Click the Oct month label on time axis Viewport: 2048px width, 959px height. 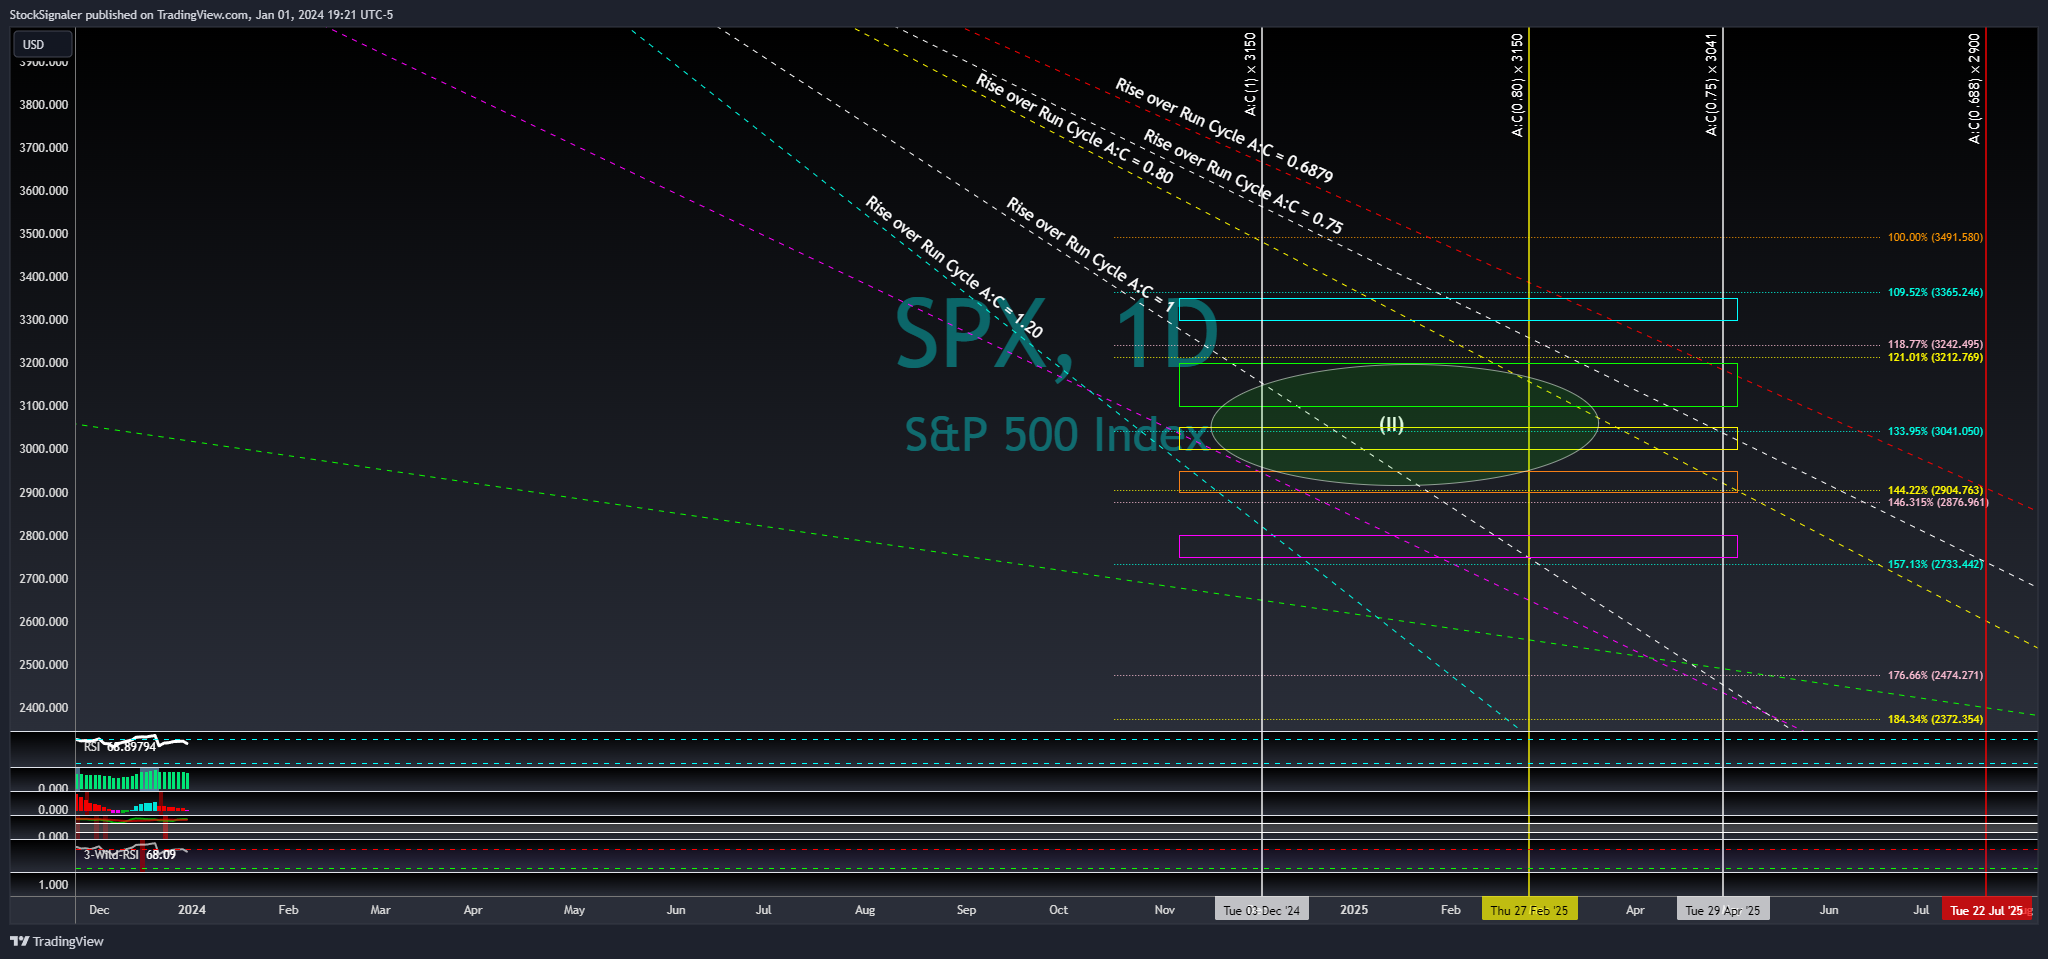[x=1059, y=910]
